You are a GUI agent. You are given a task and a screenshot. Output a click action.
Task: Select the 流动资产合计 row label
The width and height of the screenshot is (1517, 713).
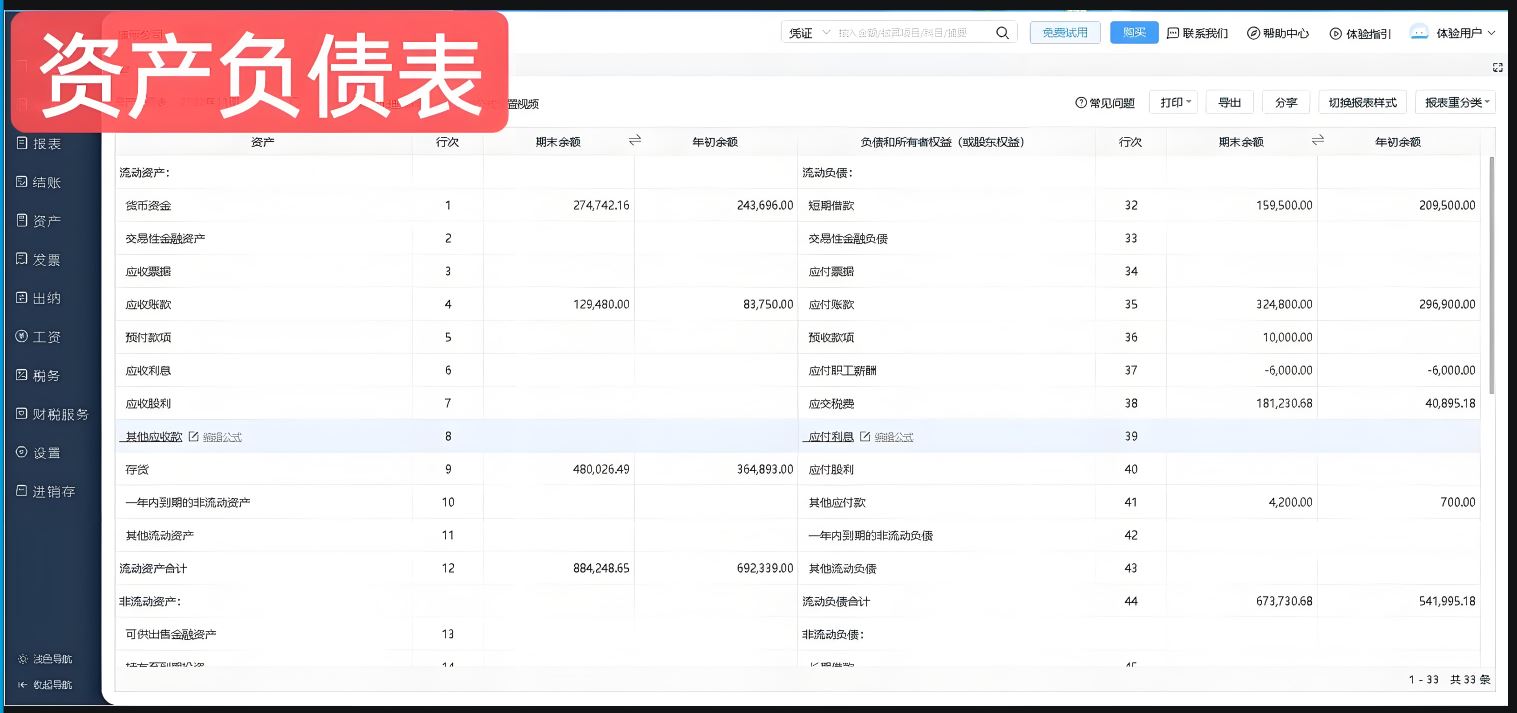pyautogui.click(x=153, y=569)
